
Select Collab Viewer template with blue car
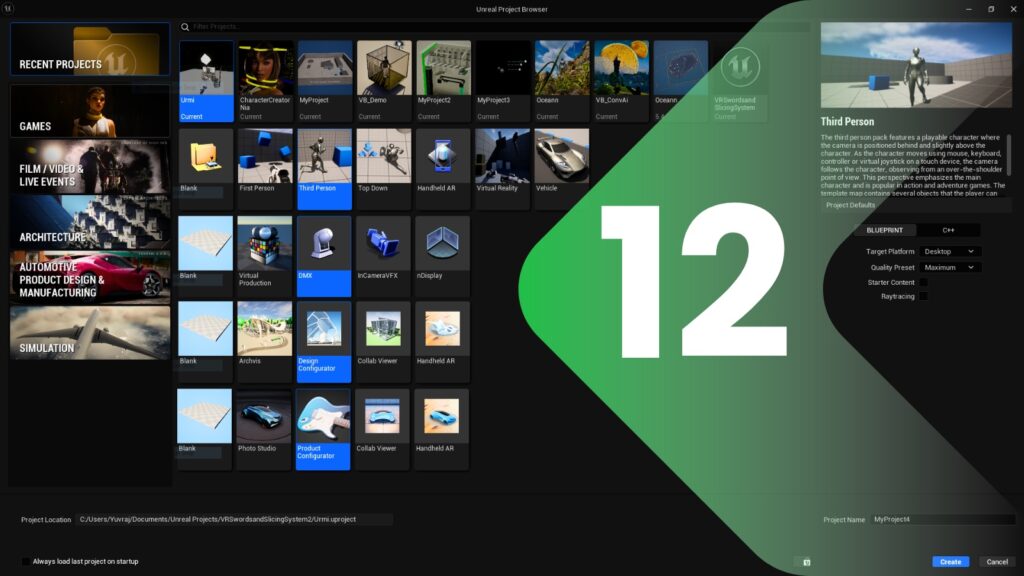coord(382,429)
